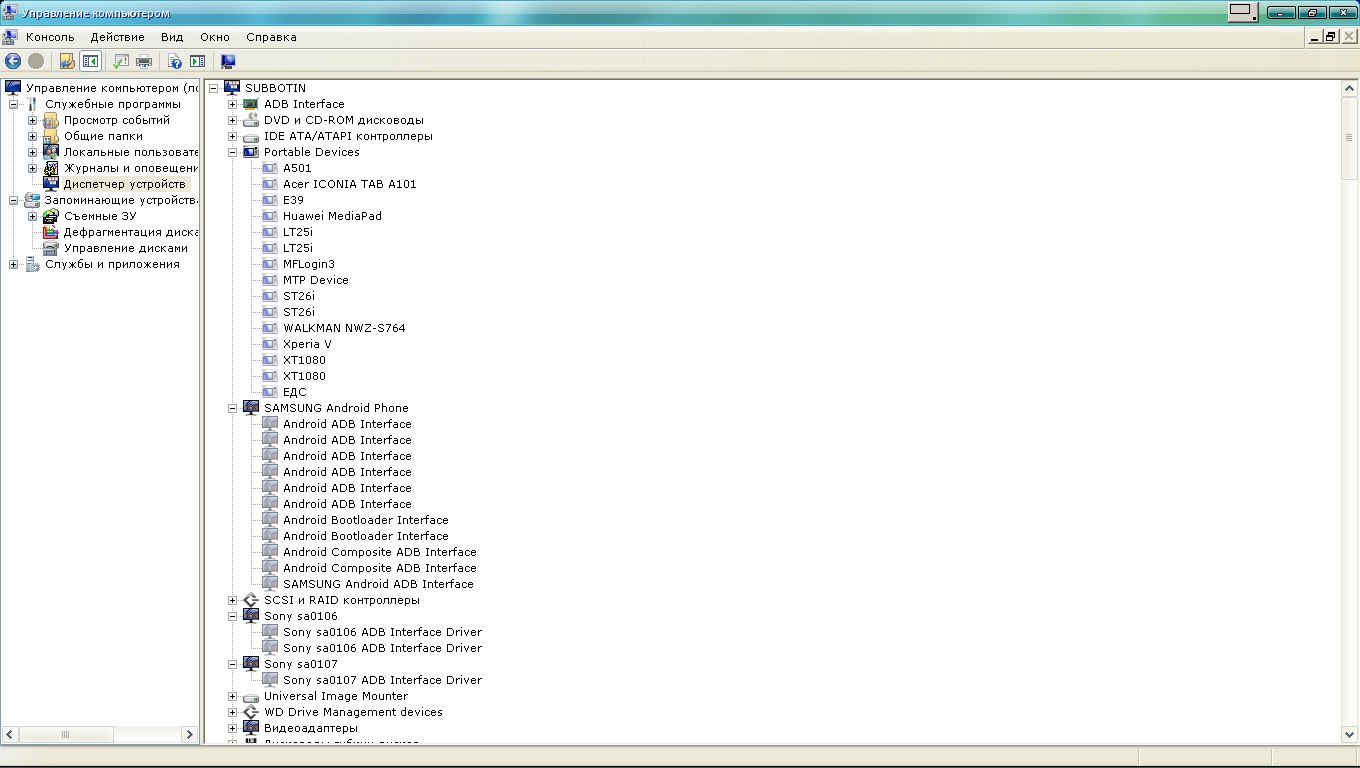Click the SAMSUNG Android ADB Interface icon
This screenshot has width=1360, height=768.
[270, 584]
